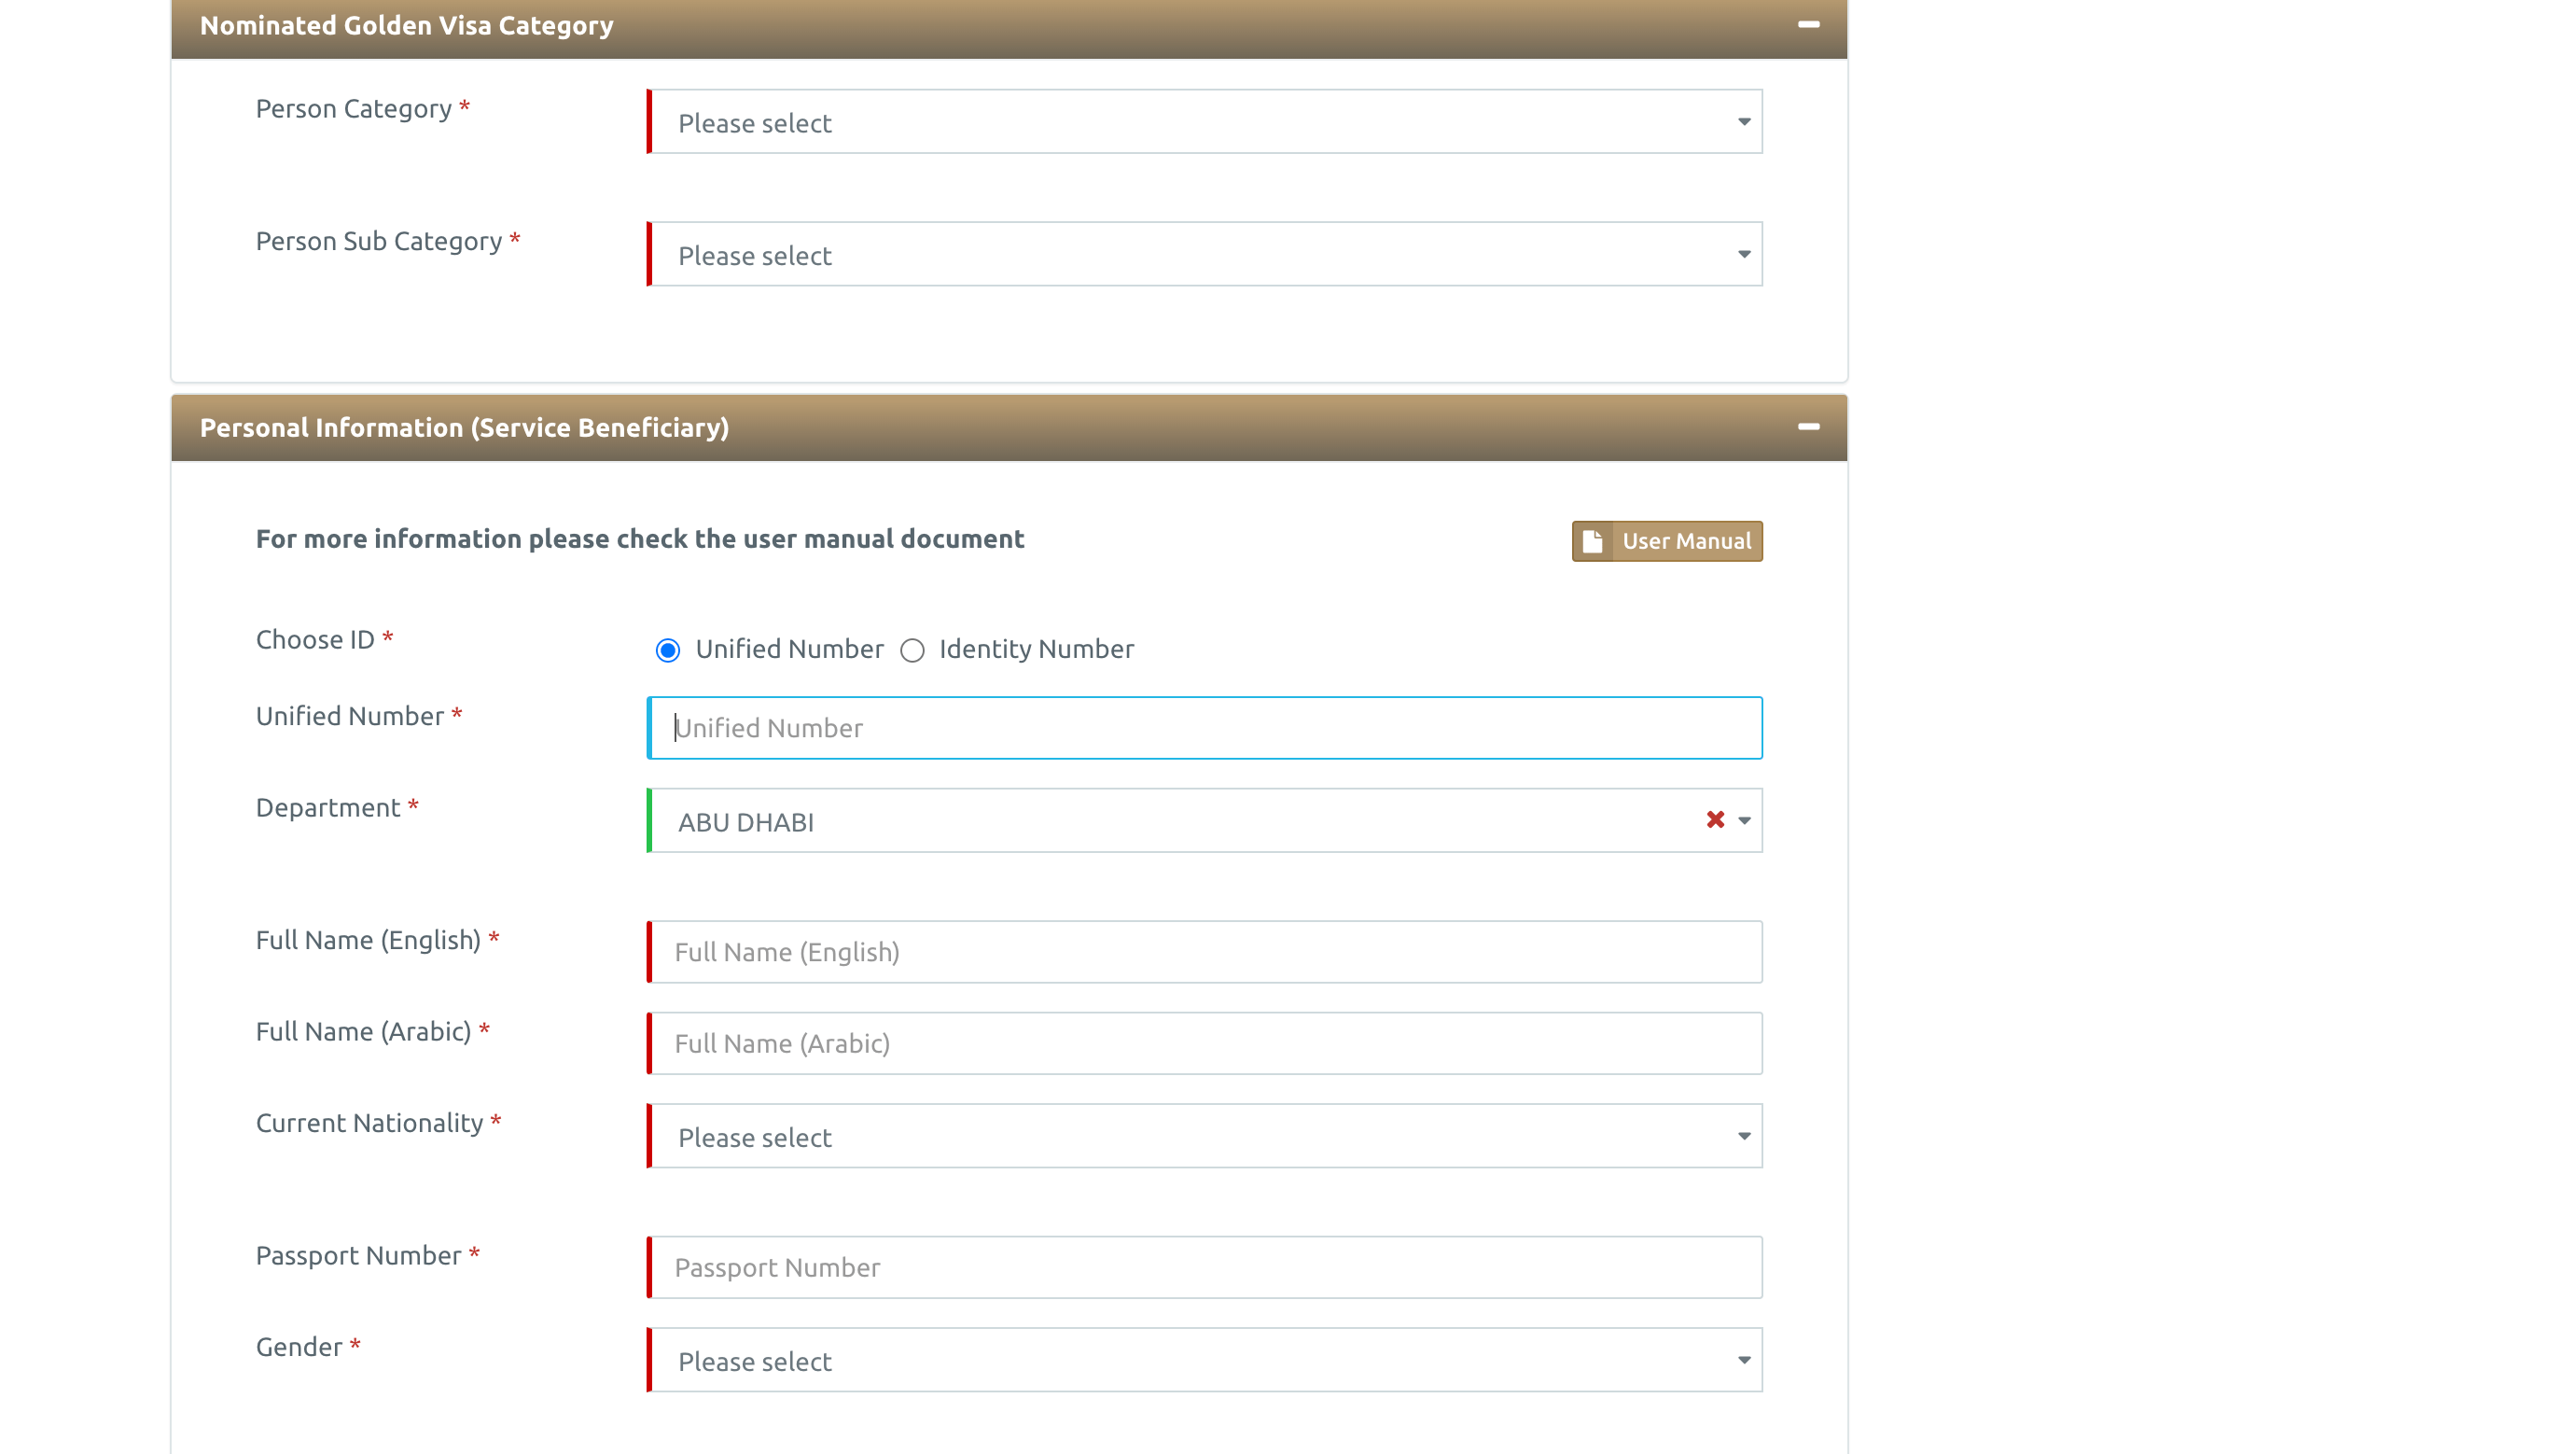
Task: Click the Full Name (Arabic) field
Action: (1205, 1043)
